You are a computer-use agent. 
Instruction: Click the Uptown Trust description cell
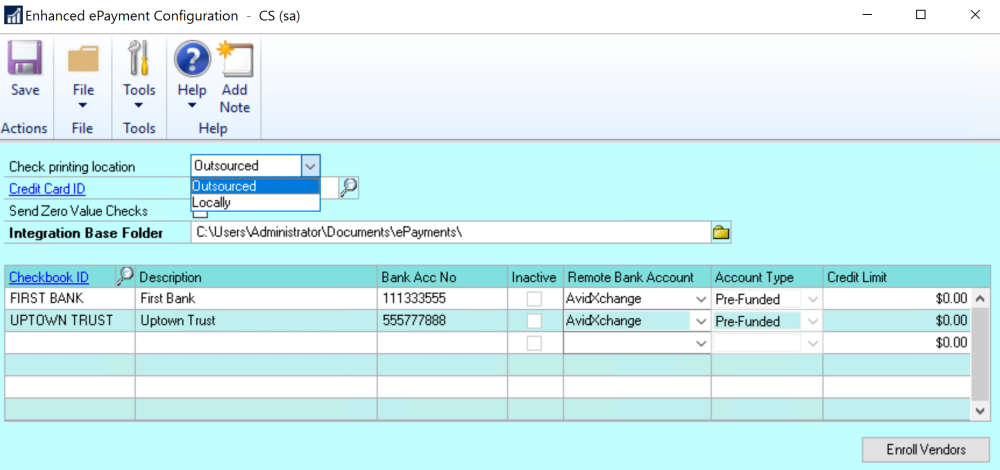(x=256, y=321)
